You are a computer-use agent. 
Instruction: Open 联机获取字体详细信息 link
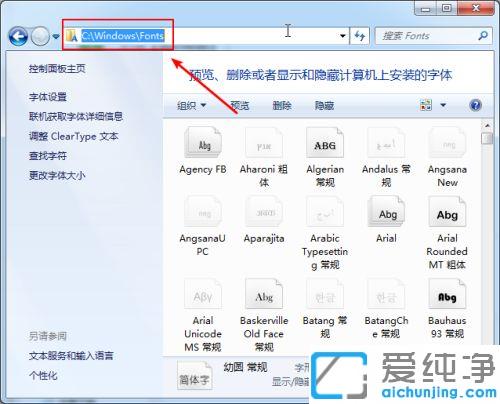point(76,116)
